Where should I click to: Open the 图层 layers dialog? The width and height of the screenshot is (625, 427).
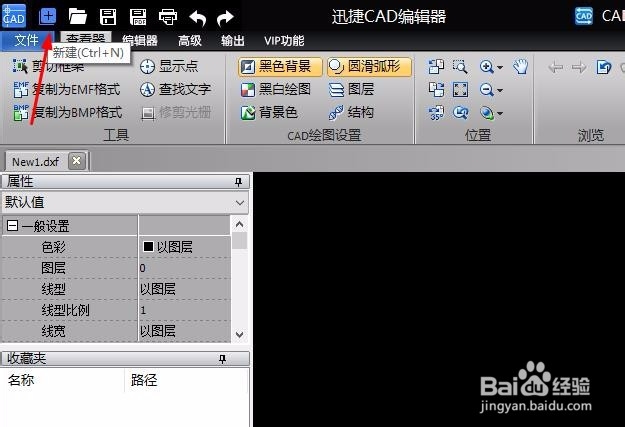pos(352,89)
